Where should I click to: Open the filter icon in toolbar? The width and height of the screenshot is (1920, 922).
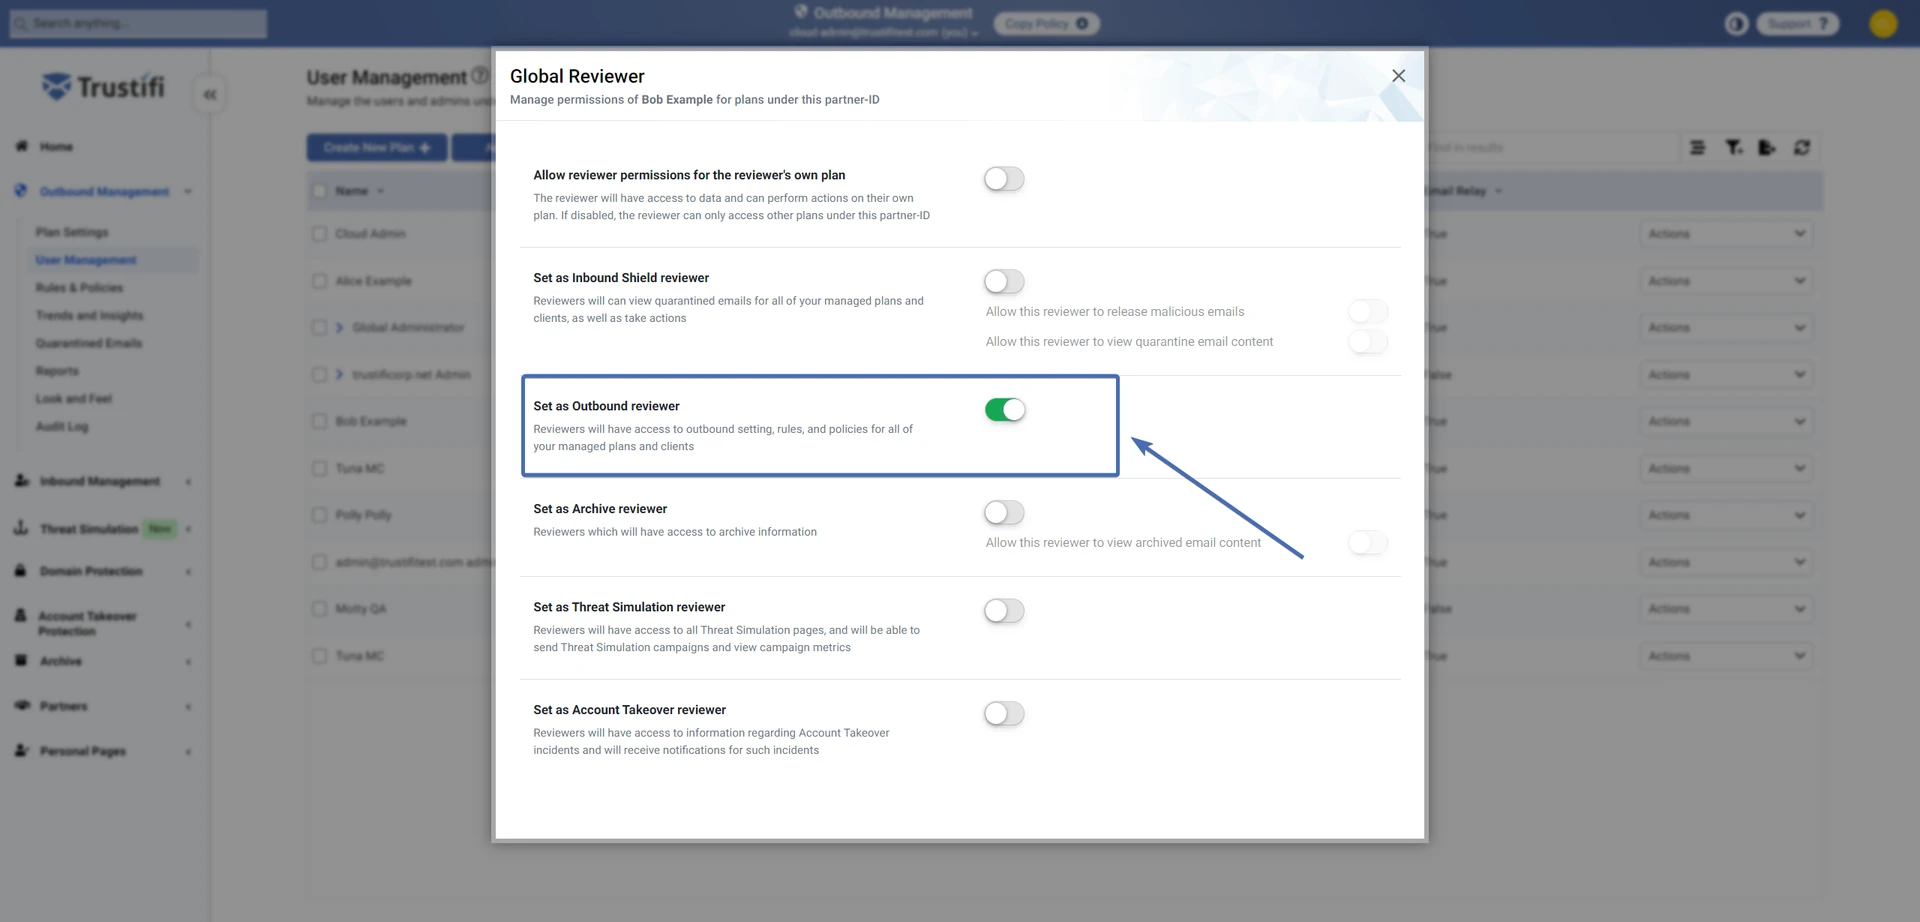(x=1733, y=148)
